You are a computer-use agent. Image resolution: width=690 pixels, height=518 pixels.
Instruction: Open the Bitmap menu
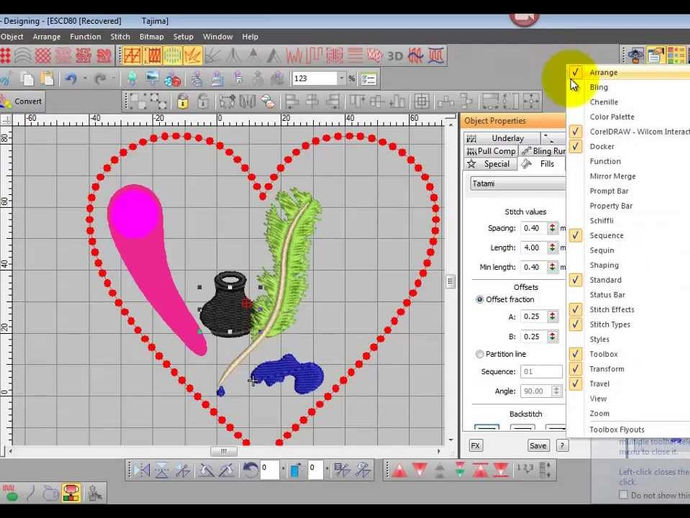click(151, 37)
